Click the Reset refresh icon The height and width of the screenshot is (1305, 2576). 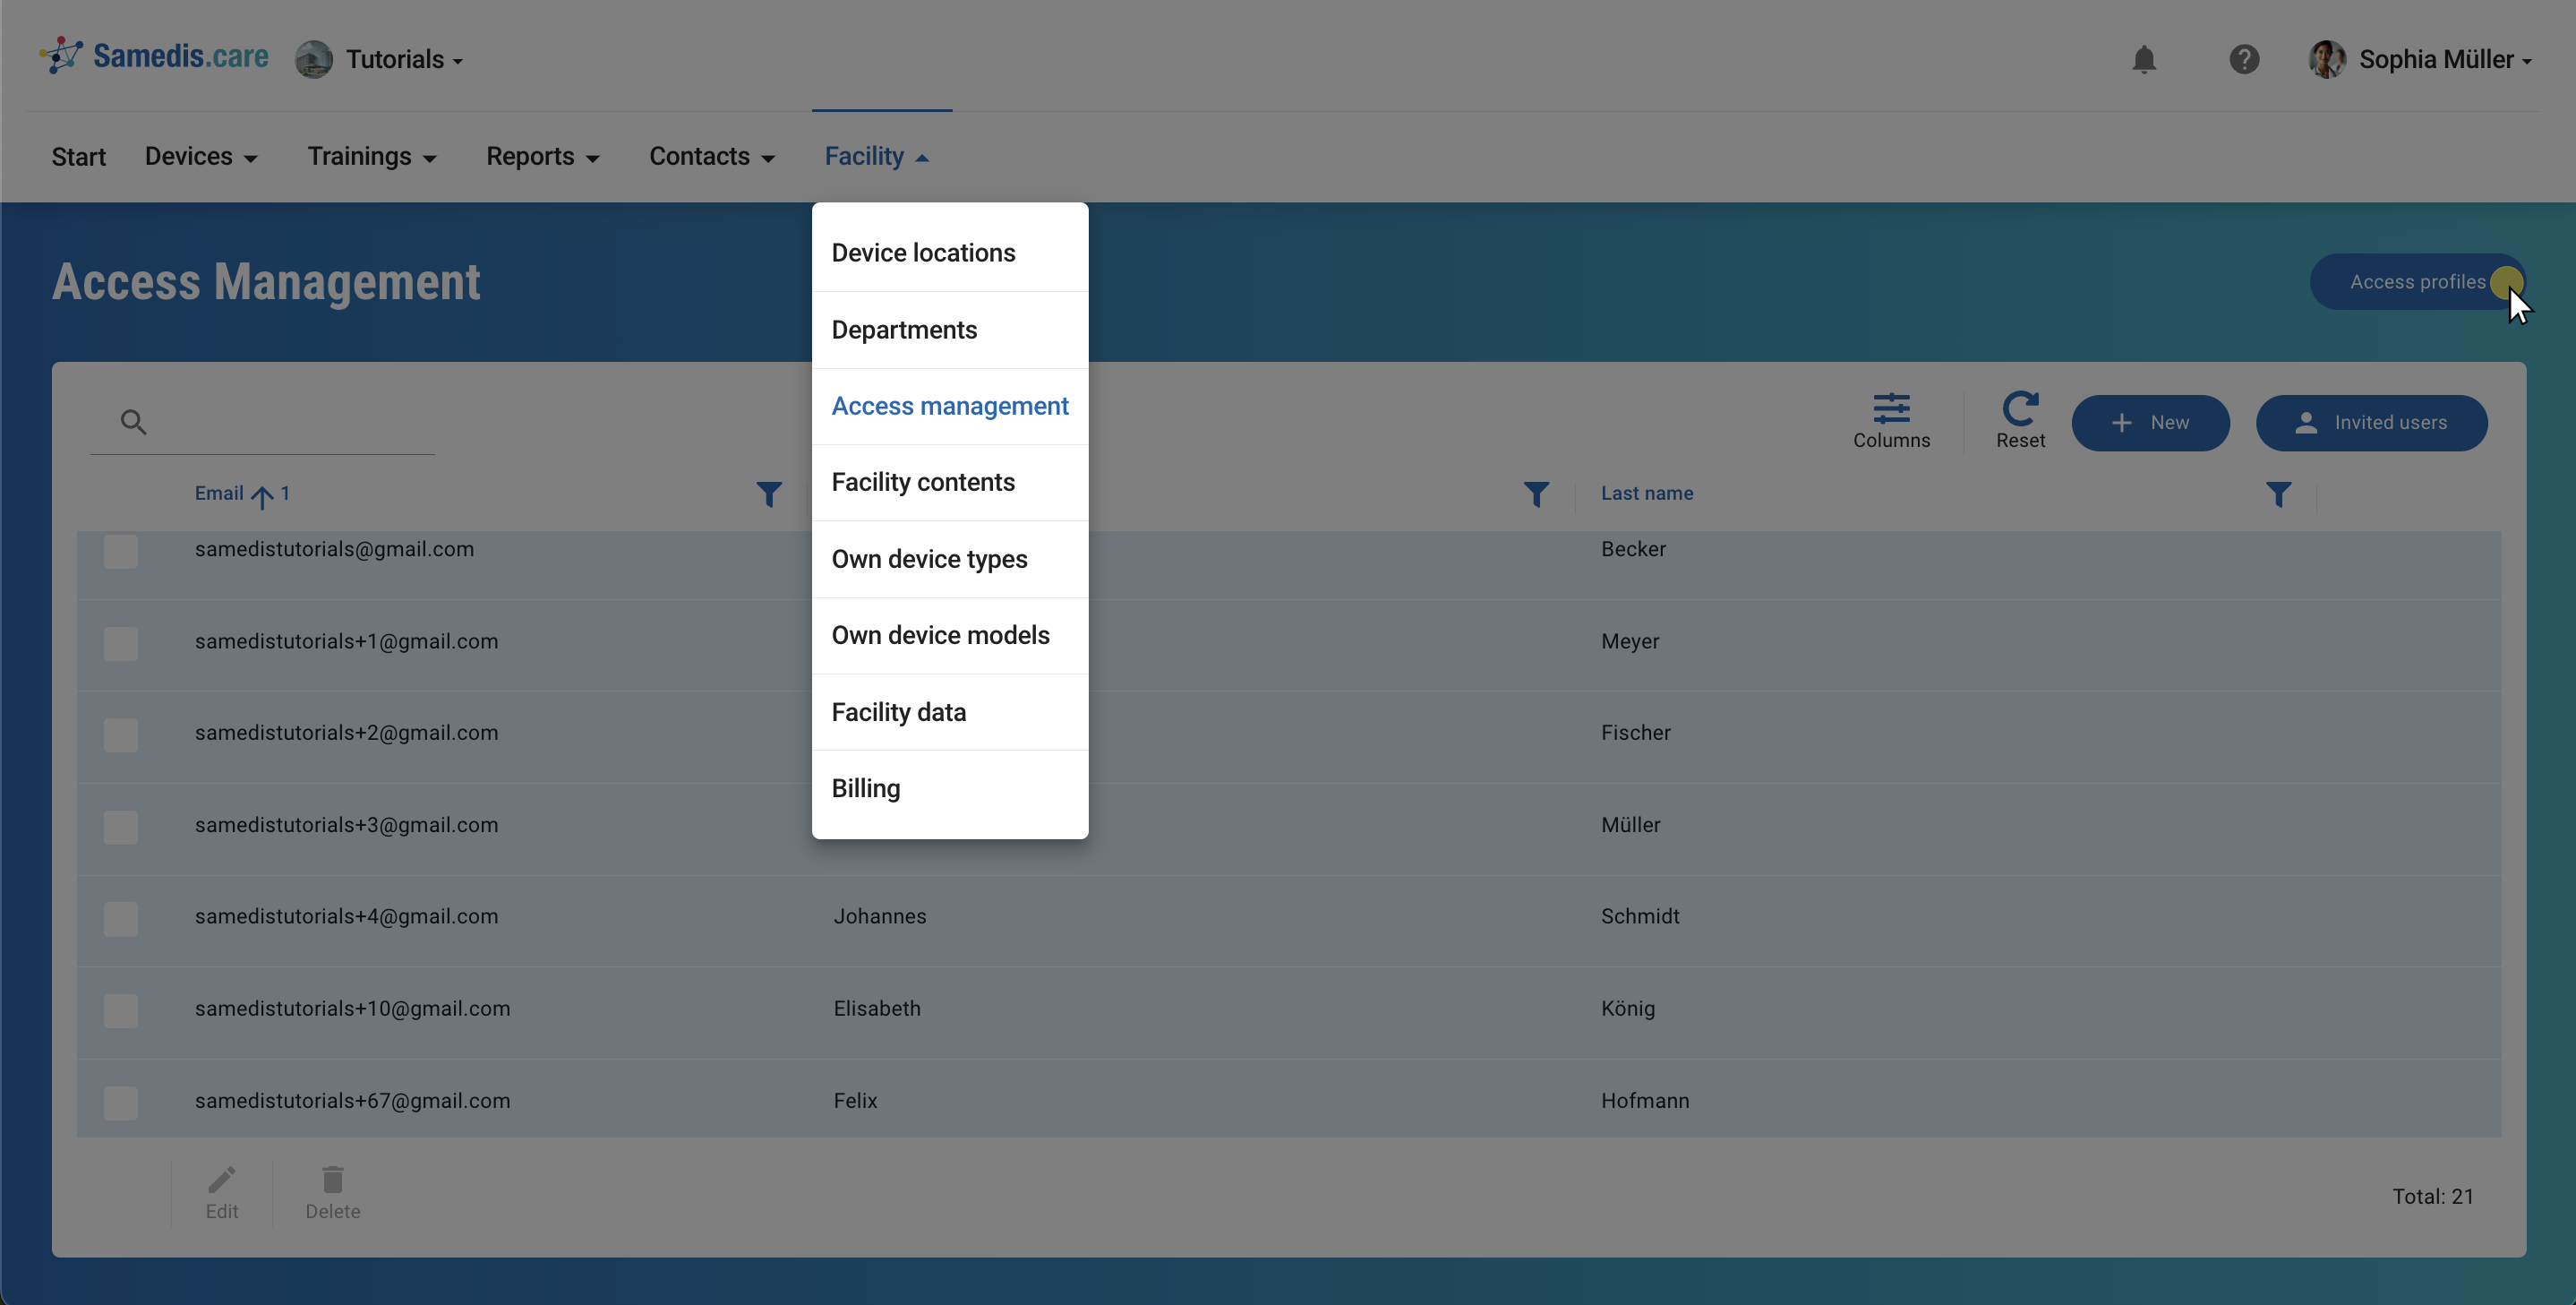(2021, 409)
